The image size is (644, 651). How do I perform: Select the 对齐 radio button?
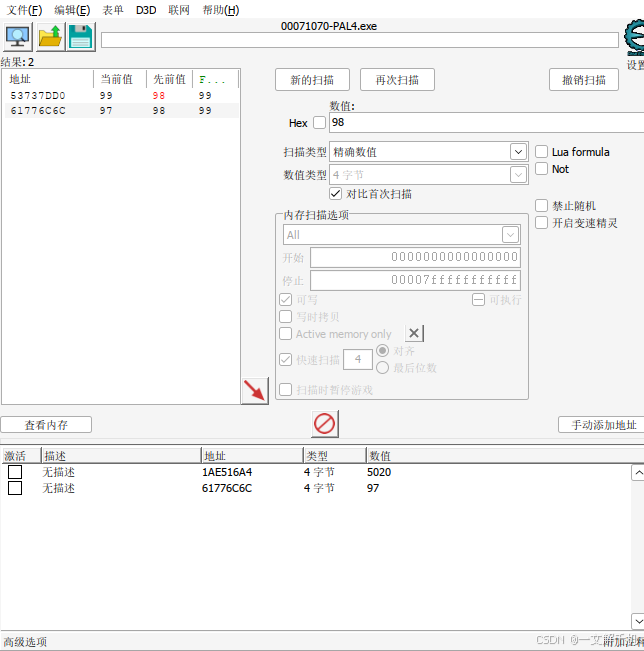click(x=382, y=350)
